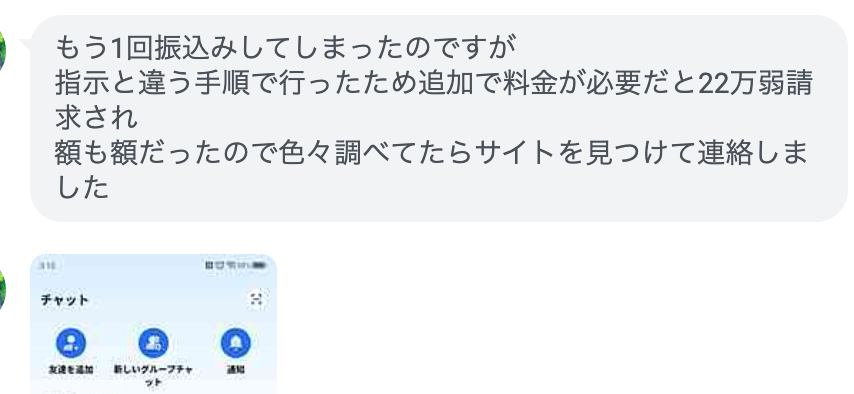Click the sender avatar beside the text message
The image size is (854, 394).
(x=2, y=52)
